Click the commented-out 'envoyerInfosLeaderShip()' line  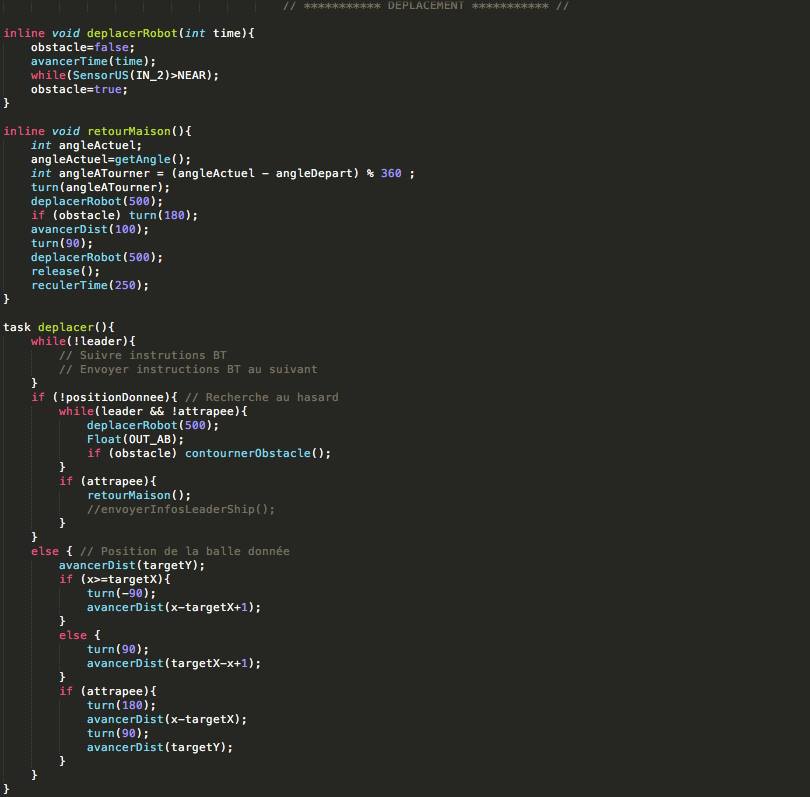pos(181,509)
